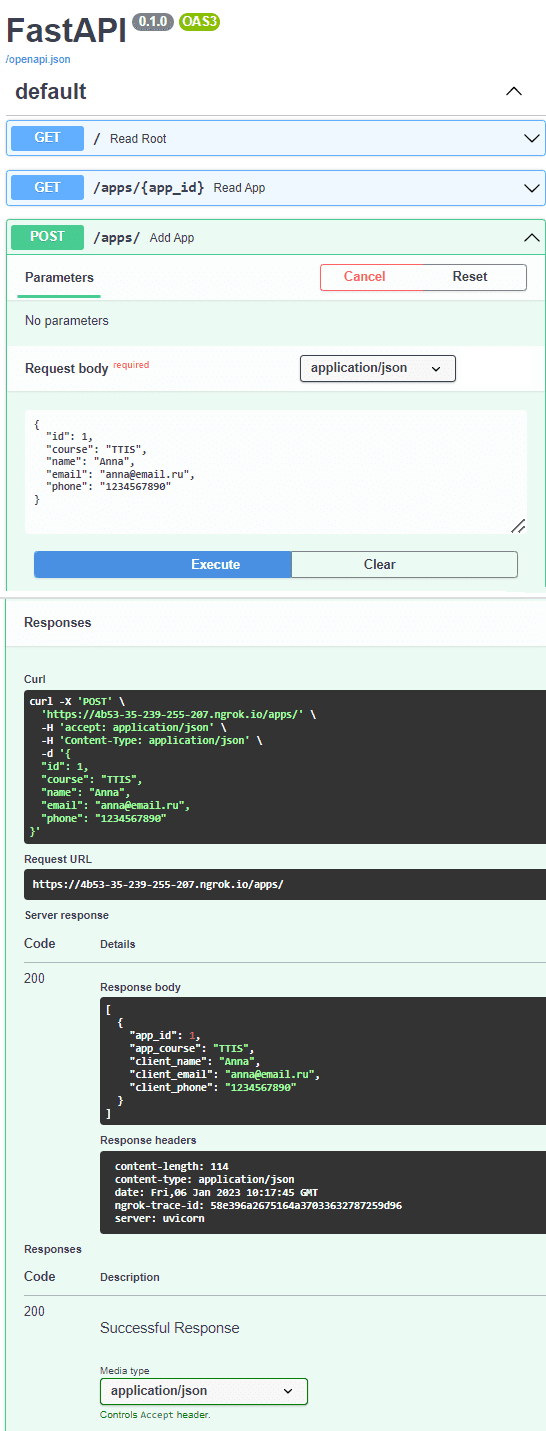Click the 0.1.0 version badge
Screen dimensions: 546x1431
click(153, 21)
